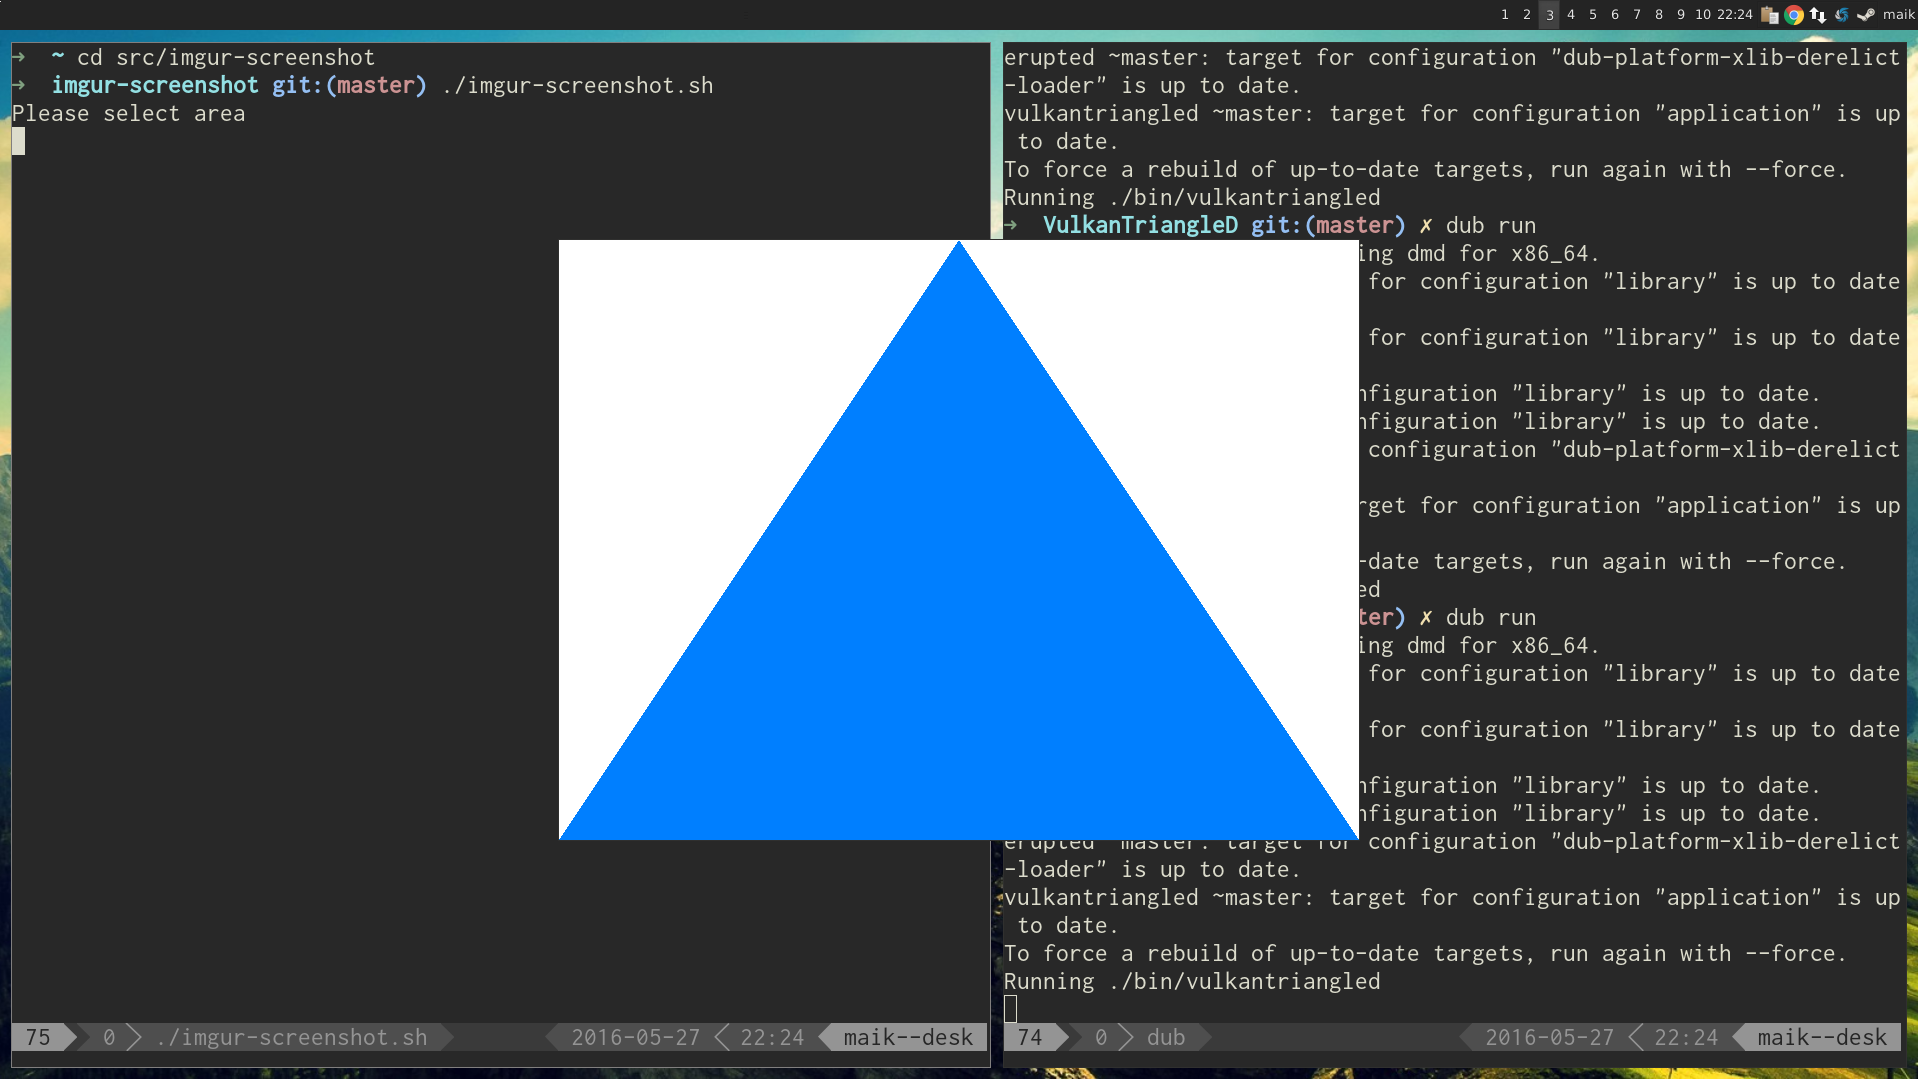The image size is (1918, 1079).
Task: Click the up/down transfer arrows tray icon
Action: 1816,15
